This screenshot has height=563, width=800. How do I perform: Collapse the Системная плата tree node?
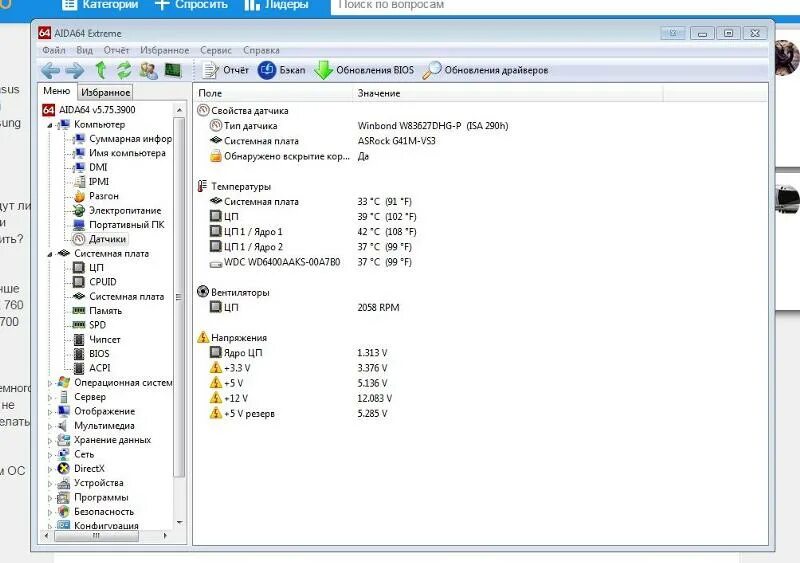coord(50,254)
